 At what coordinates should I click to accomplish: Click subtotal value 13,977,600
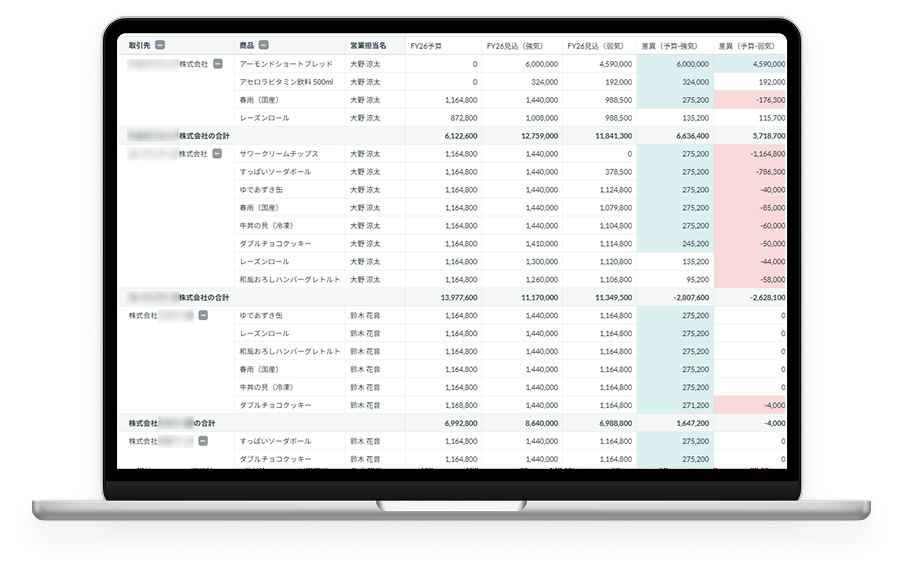pyautogui.click(x=443, y=298)
